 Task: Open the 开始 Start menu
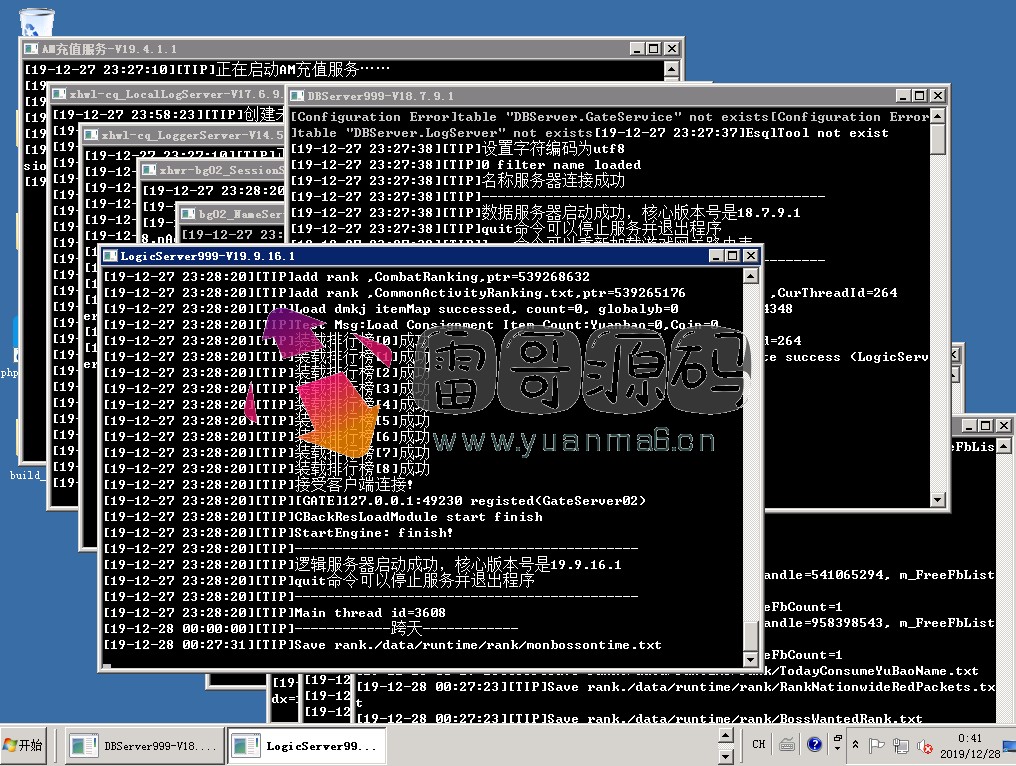[x=23, y=745]
